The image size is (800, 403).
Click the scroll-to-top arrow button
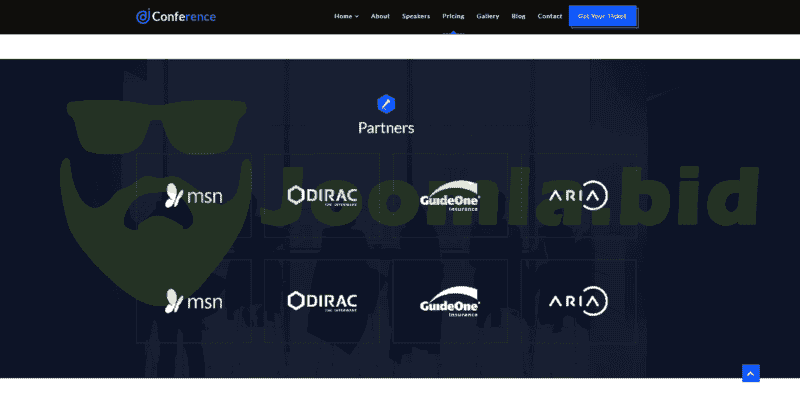[x=751, y=373]
